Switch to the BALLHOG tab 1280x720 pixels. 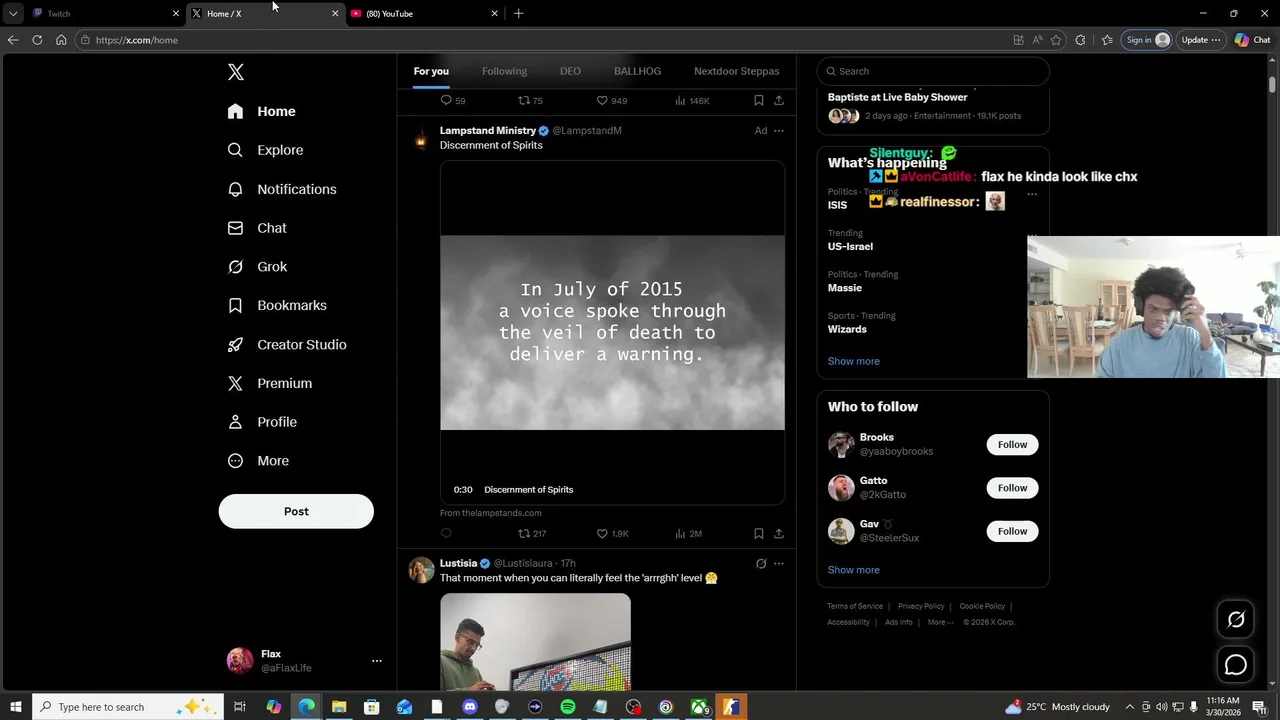pos(637,71)
